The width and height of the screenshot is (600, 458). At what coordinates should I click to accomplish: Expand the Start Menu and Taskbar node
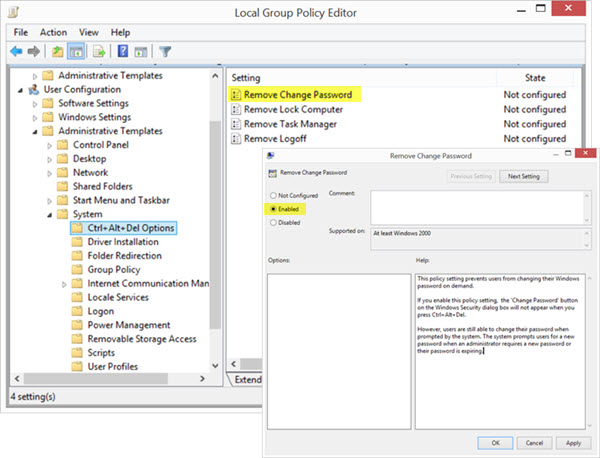tap(49, 201)
